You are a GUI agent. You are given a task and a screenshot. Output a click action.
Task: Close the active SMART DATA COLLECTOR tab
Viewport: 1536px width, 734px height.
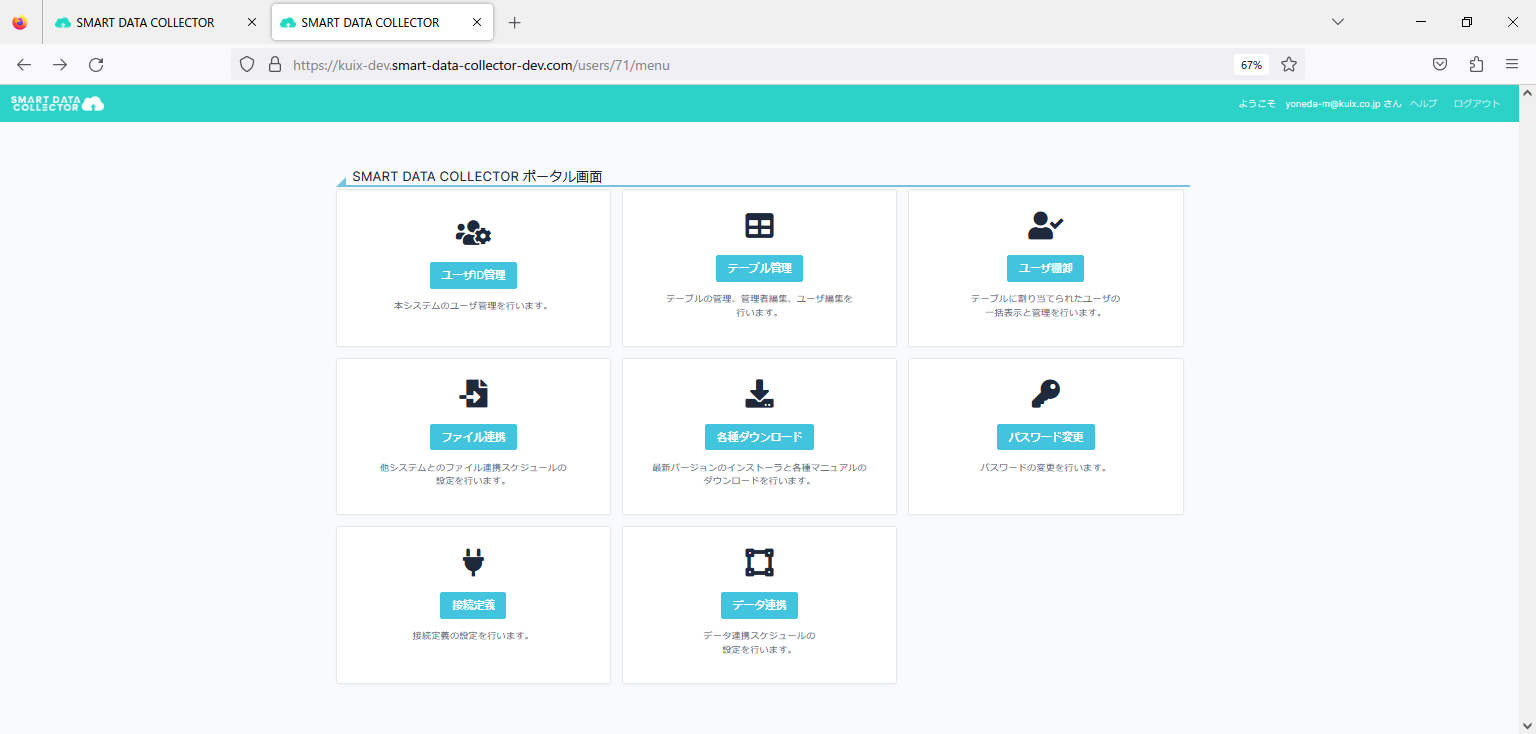point(477,22)
